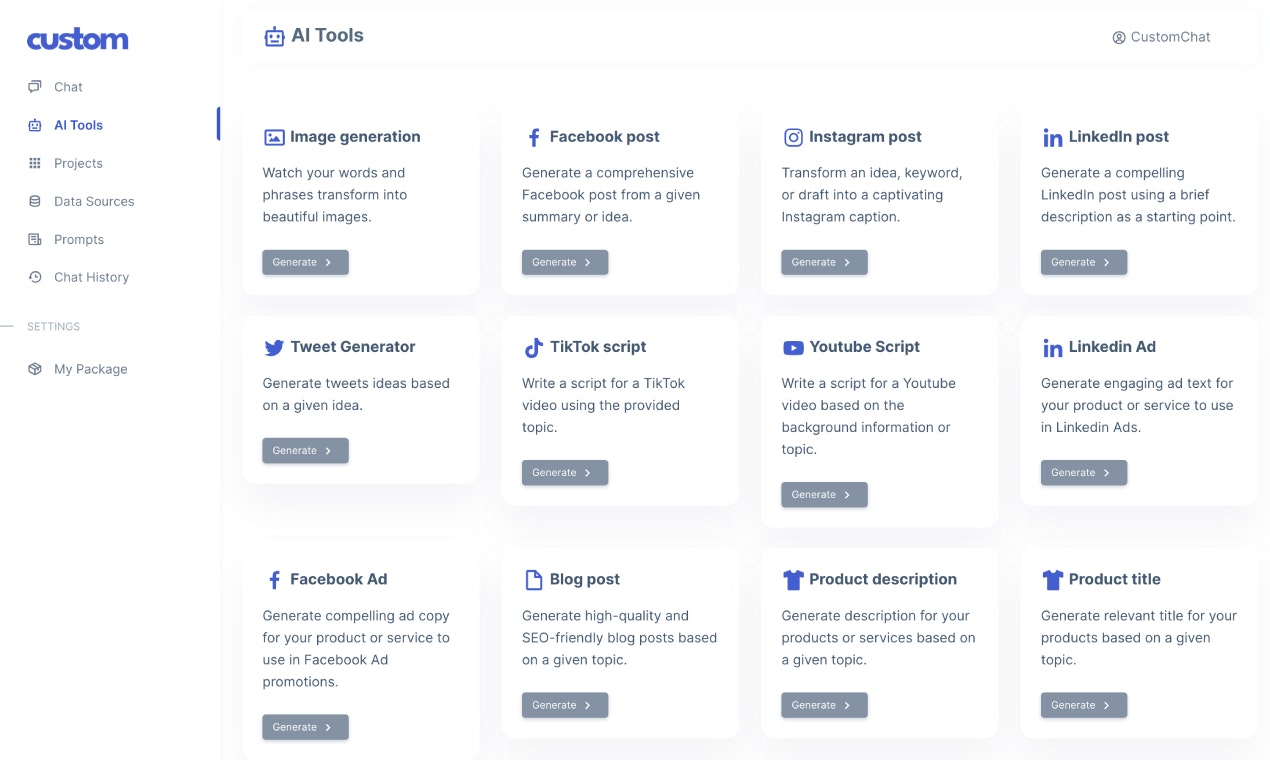Click the My Package box icon
The image size is (1270, 760).
tap(35, 369)
